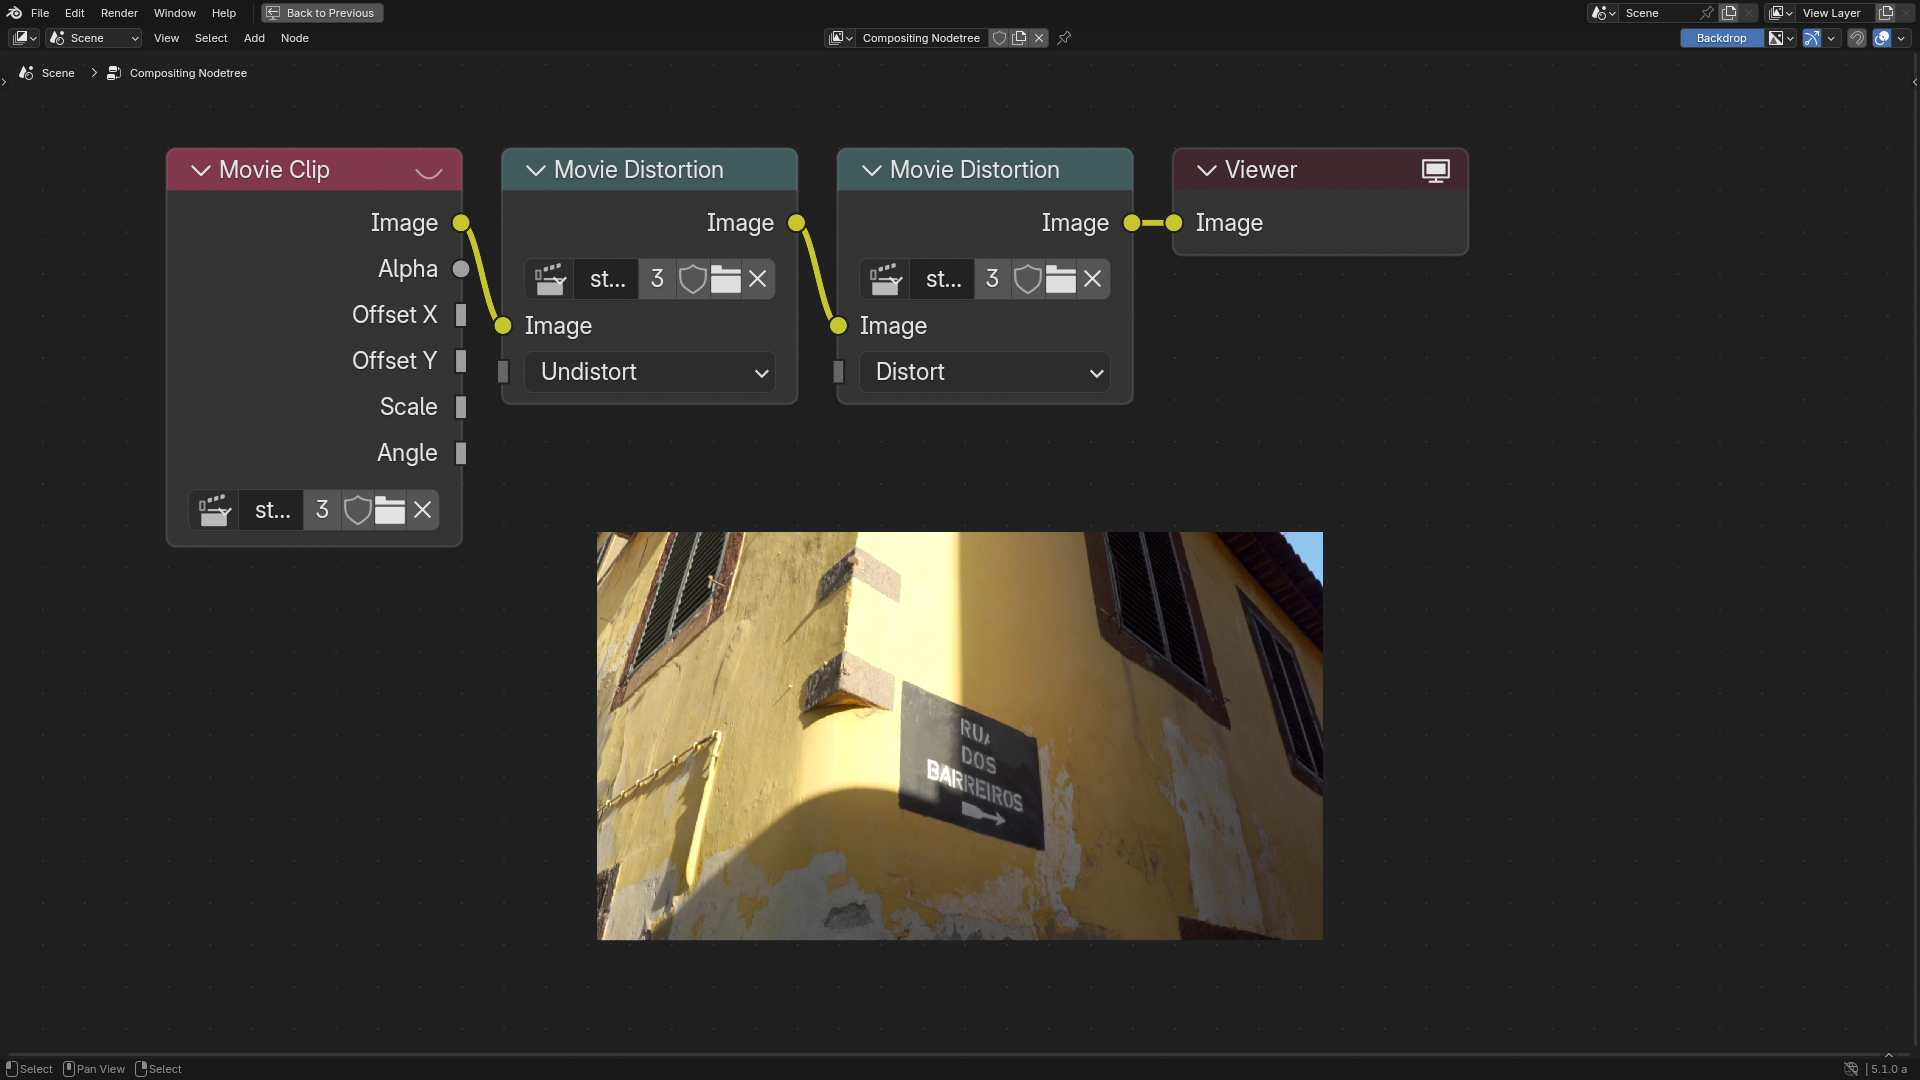Unlink clip in Movie Clip node
This screenshot has height=1080, width=1920.
[423, 510]
